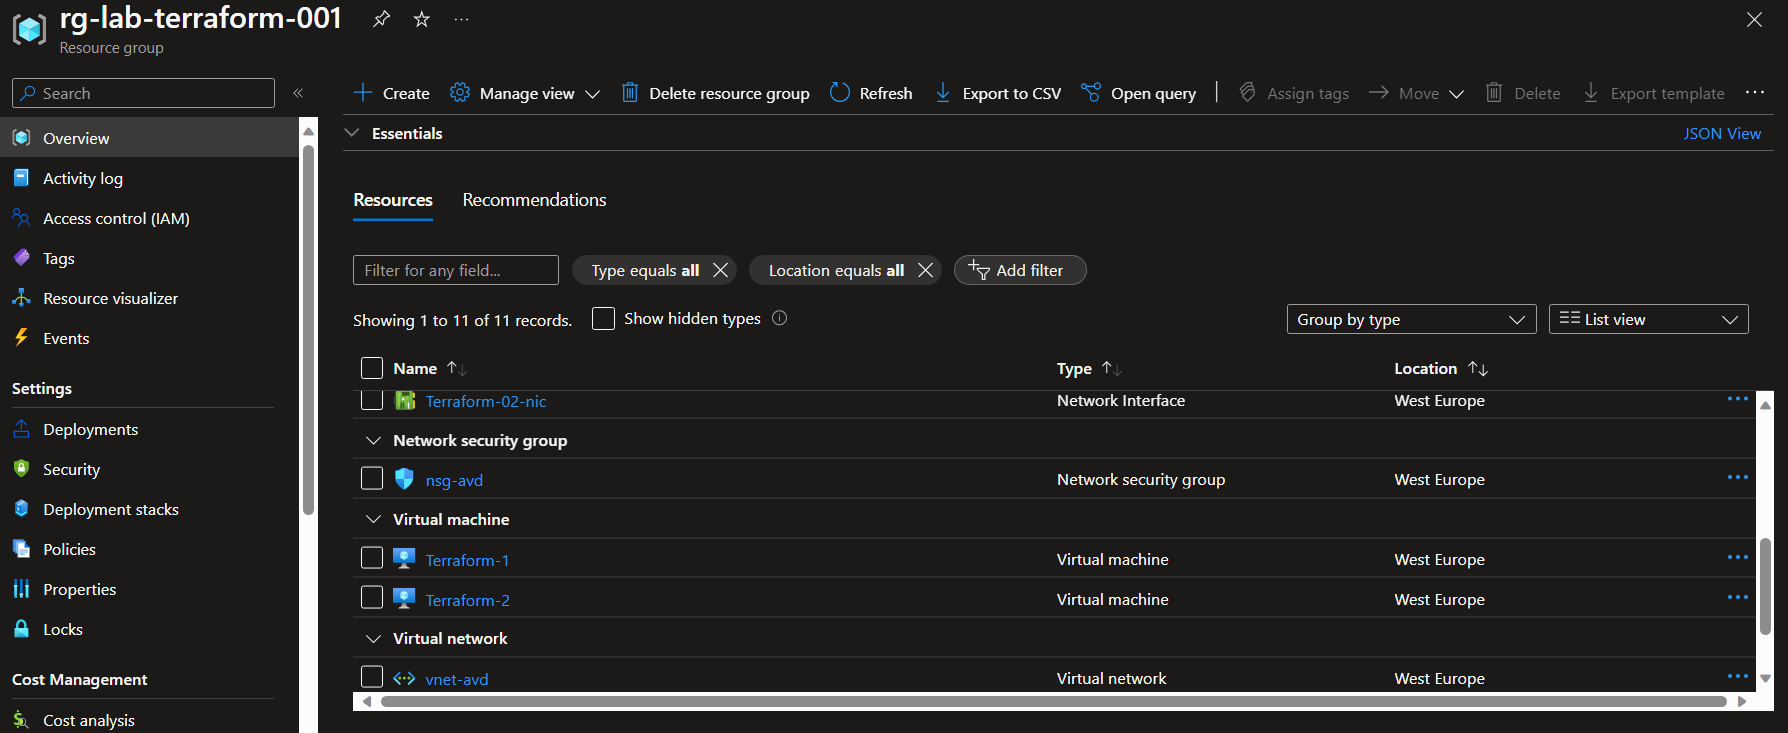Open vnet-avd row ellipsis menu

pos(1738,676)
